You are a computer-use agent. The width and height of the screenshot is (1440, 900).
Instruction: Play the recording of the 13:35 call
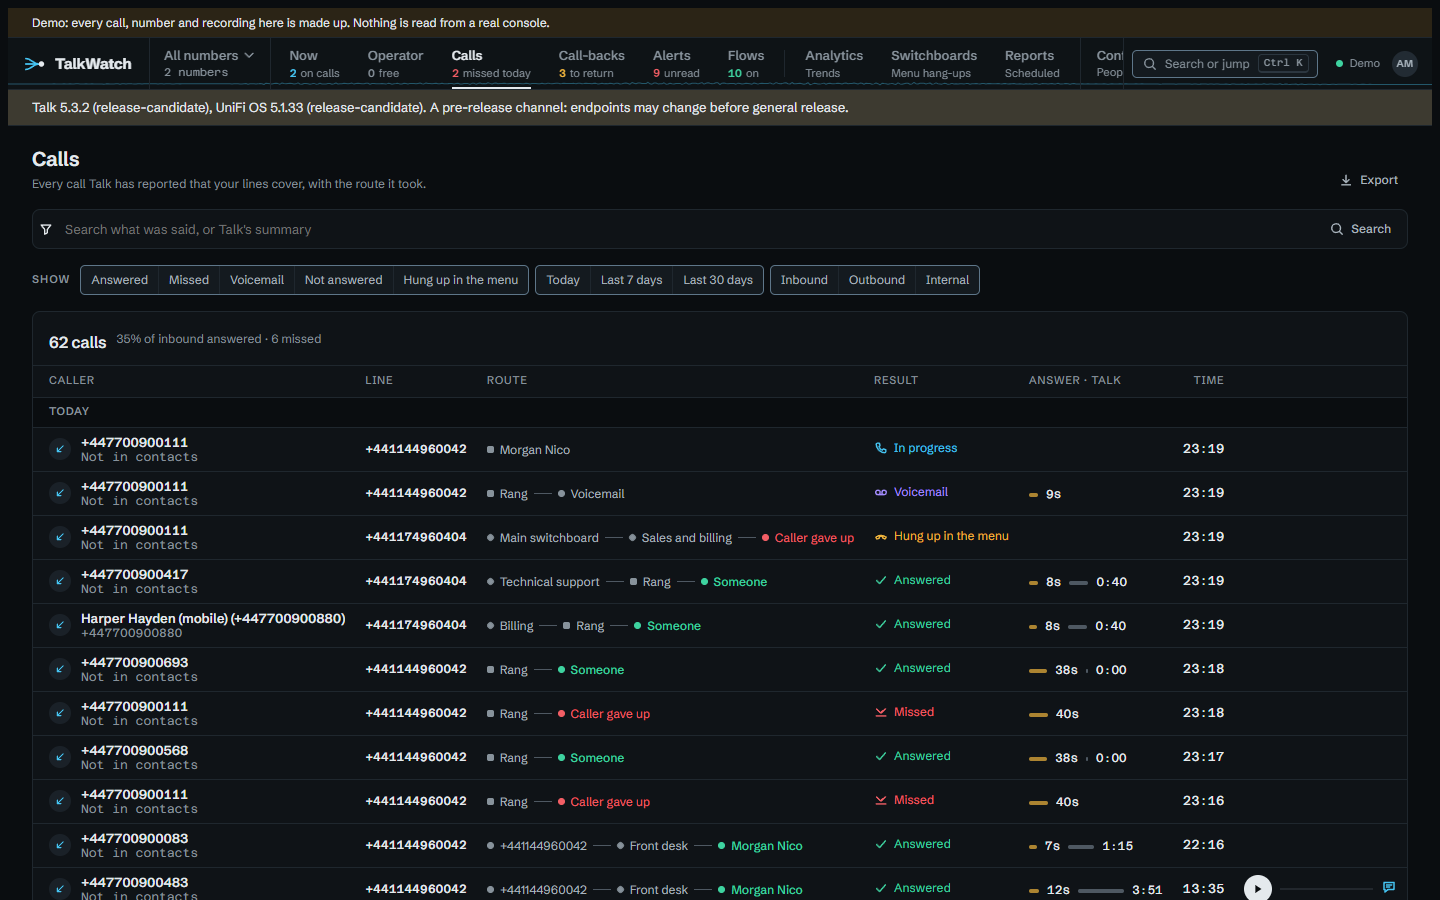[x=1258, y=888]
